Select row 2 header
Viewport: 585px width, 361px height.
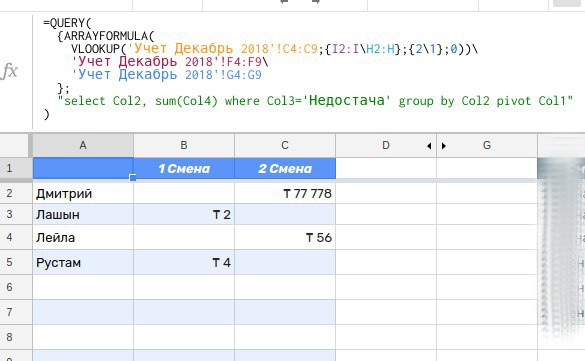click(16, 193)
